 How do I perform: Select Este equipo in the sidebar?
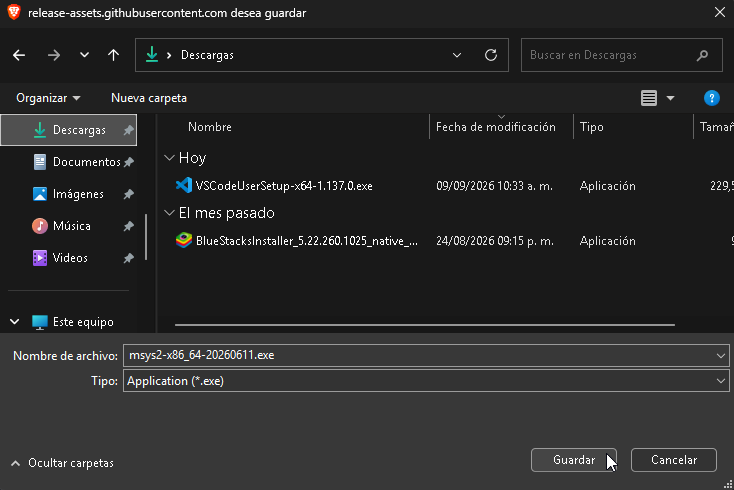[x=83, y=322]
